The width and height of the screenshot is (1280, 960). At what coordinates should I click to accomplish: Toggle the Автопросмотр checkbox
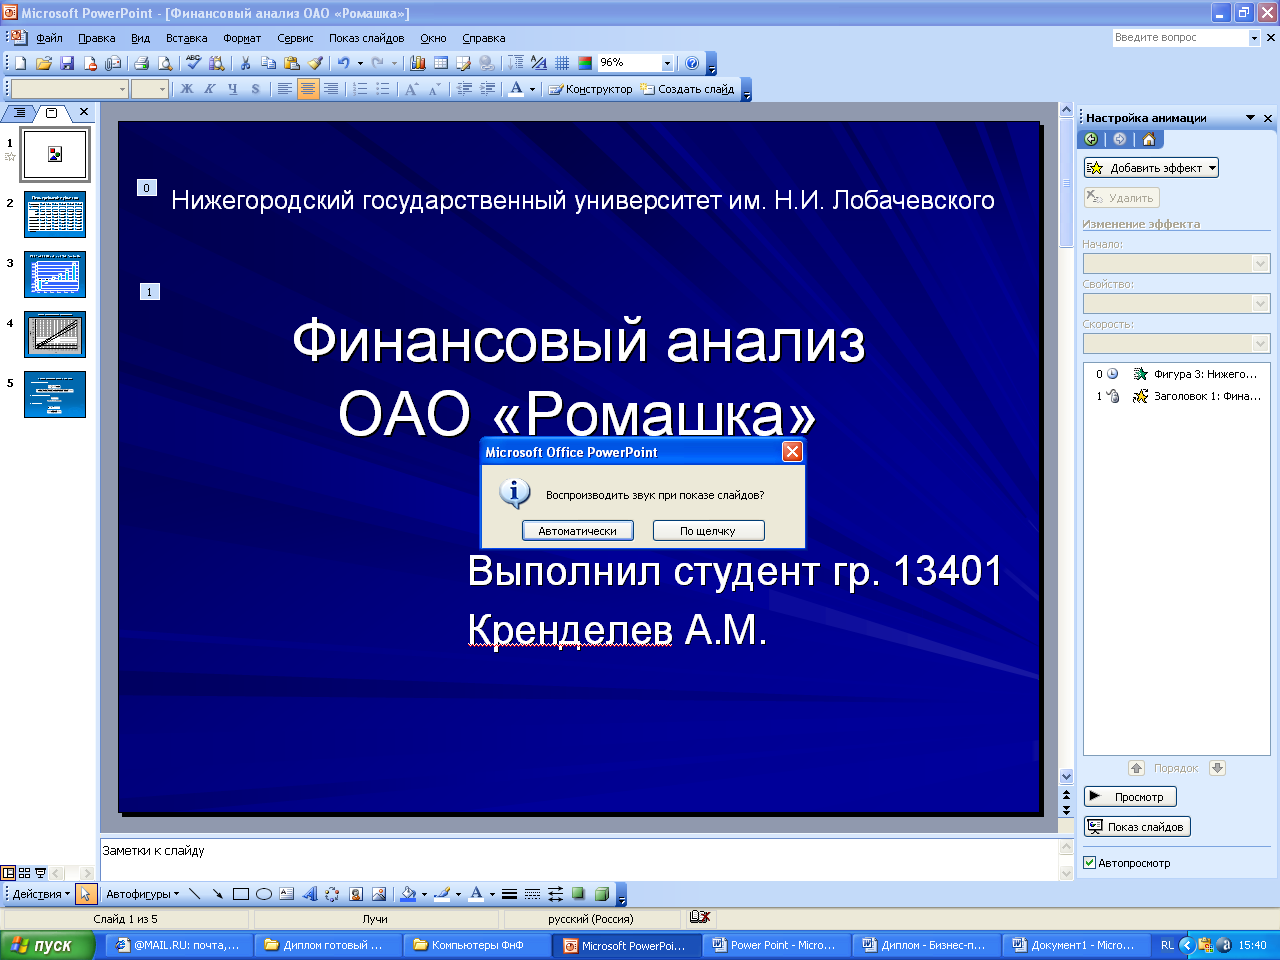pos(1090,863)
